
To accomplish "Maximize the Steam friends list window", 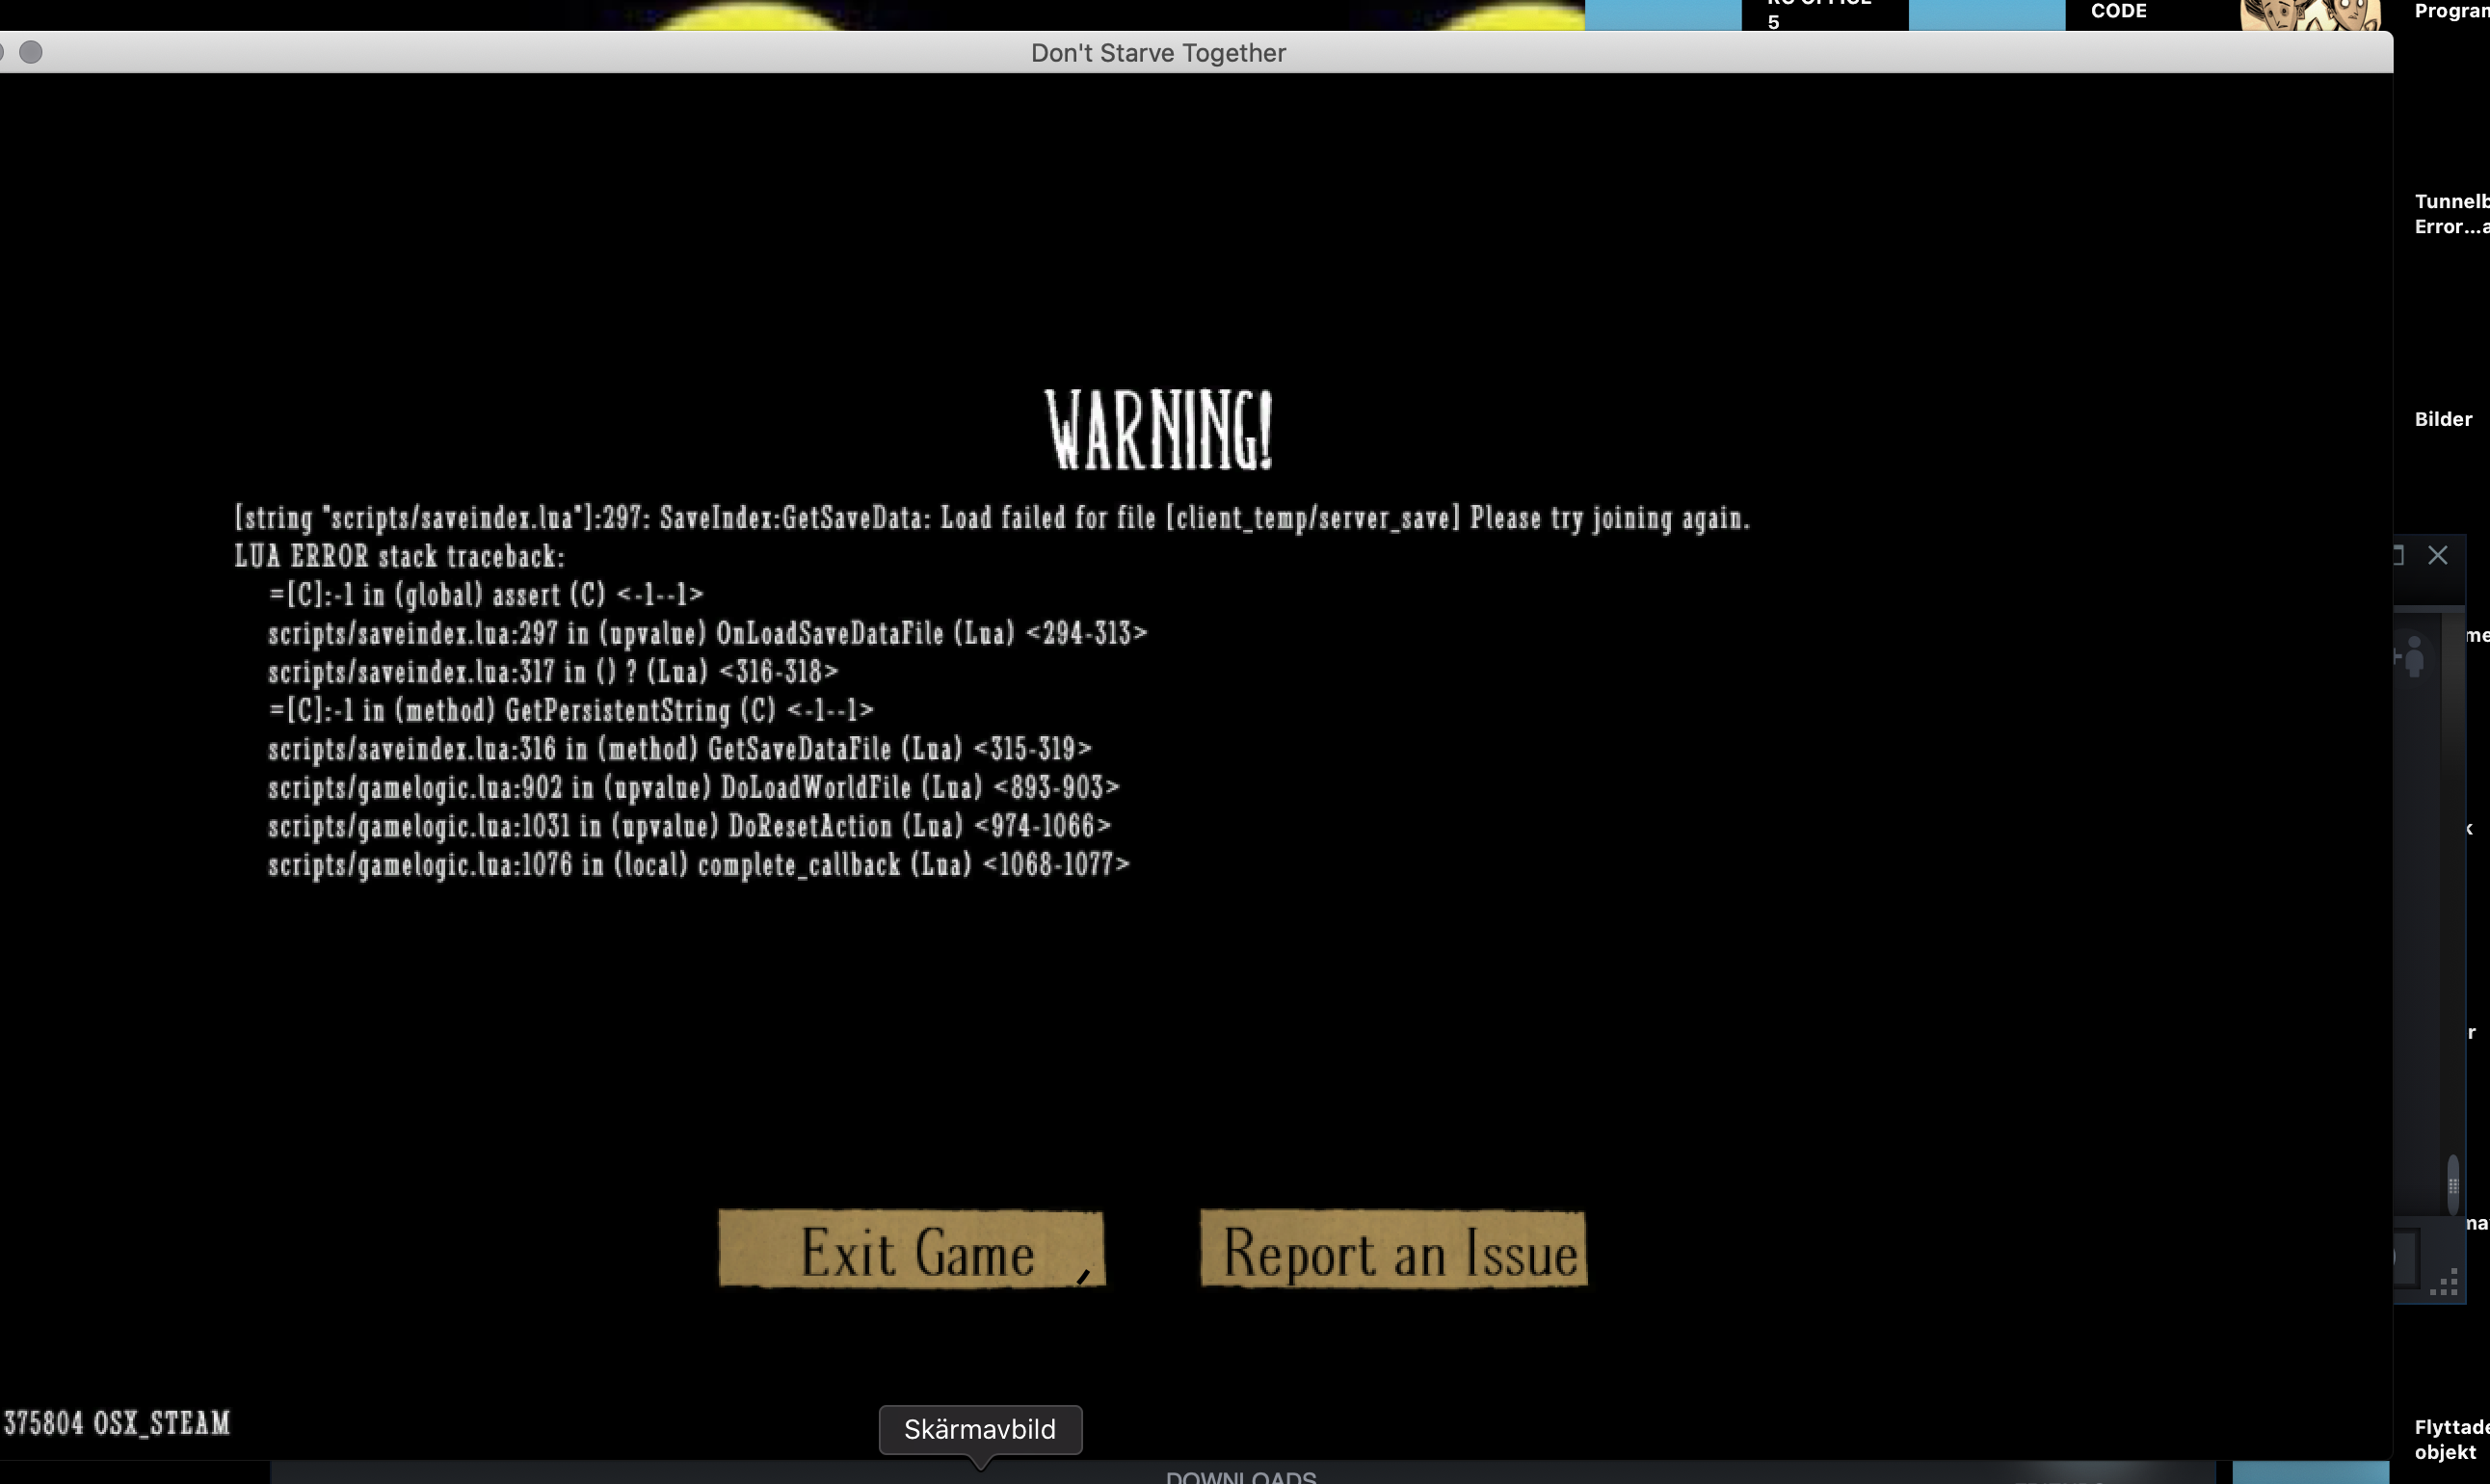I will (x=2400, y=556).
